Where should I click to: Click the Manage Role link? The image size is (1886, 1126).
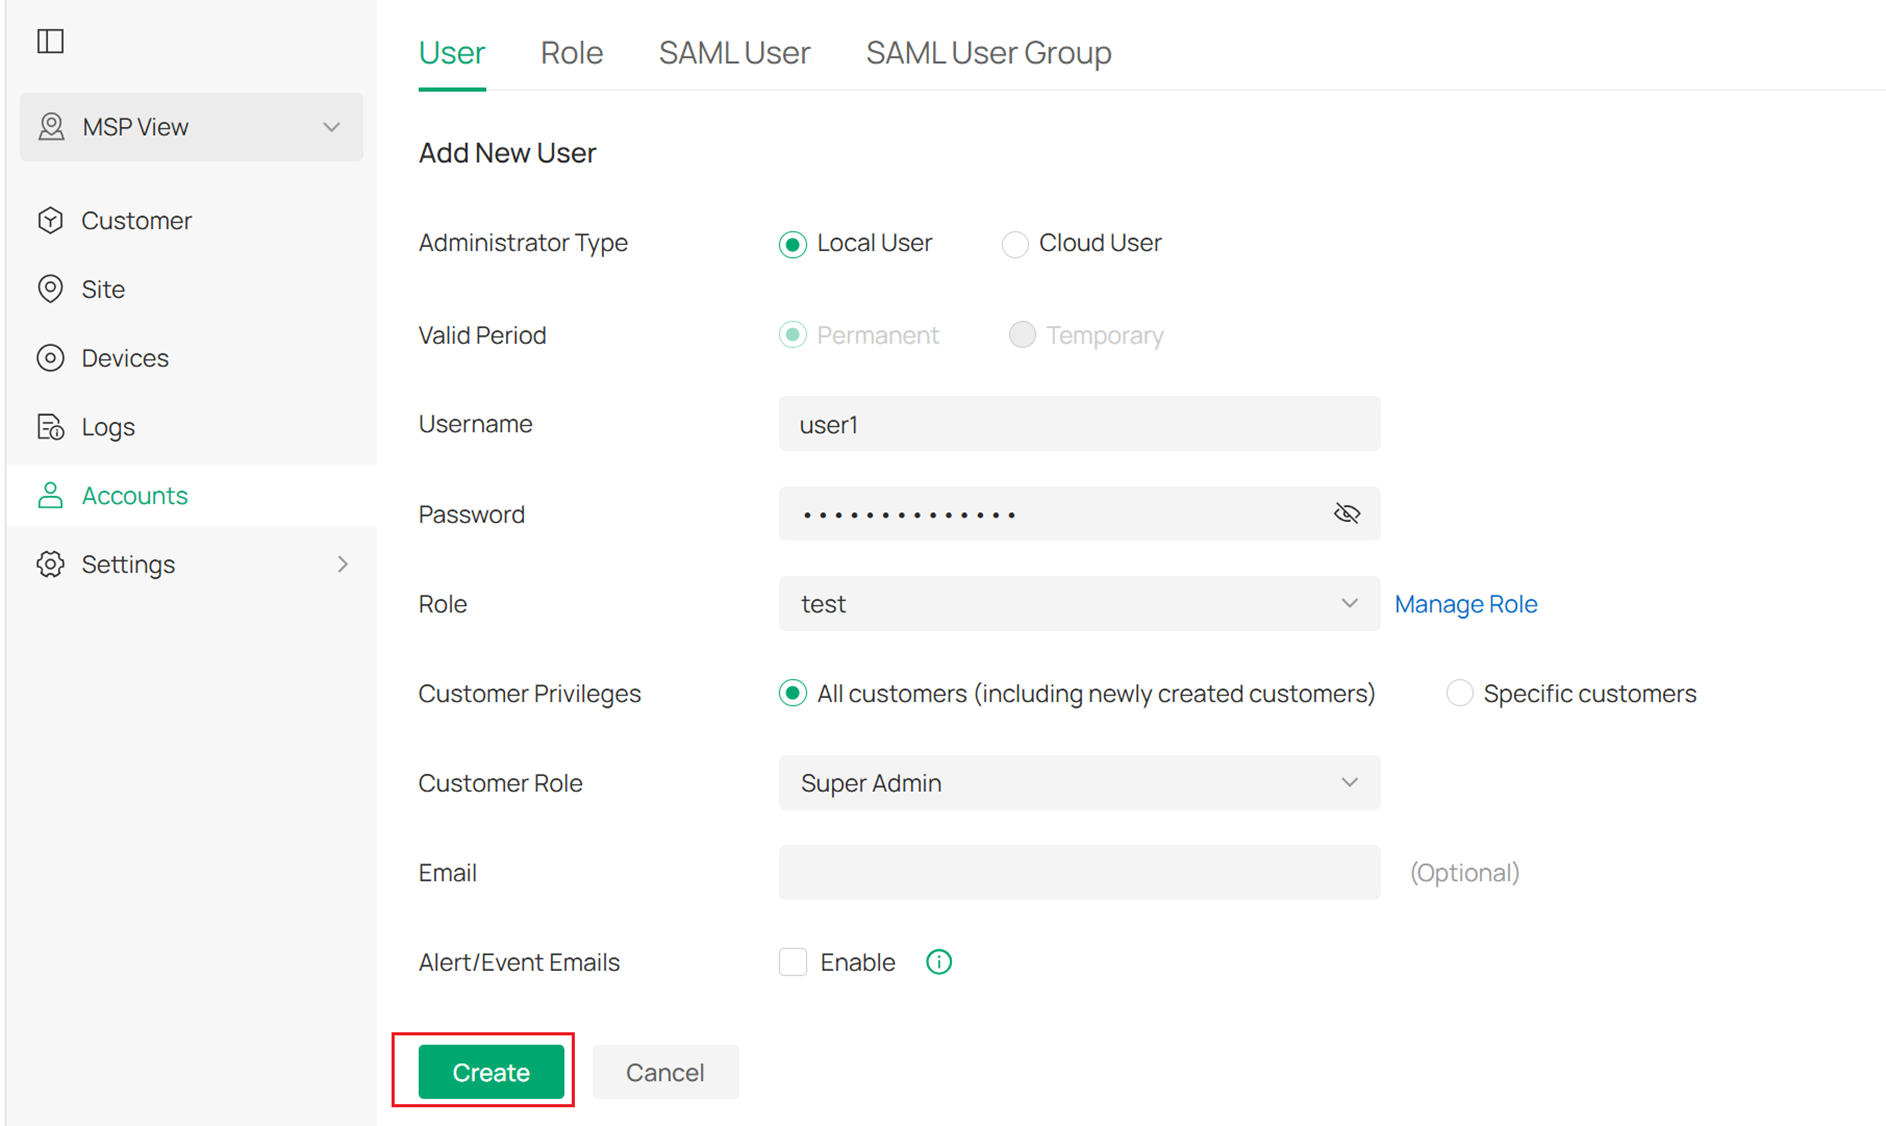tap(1465, 603)
